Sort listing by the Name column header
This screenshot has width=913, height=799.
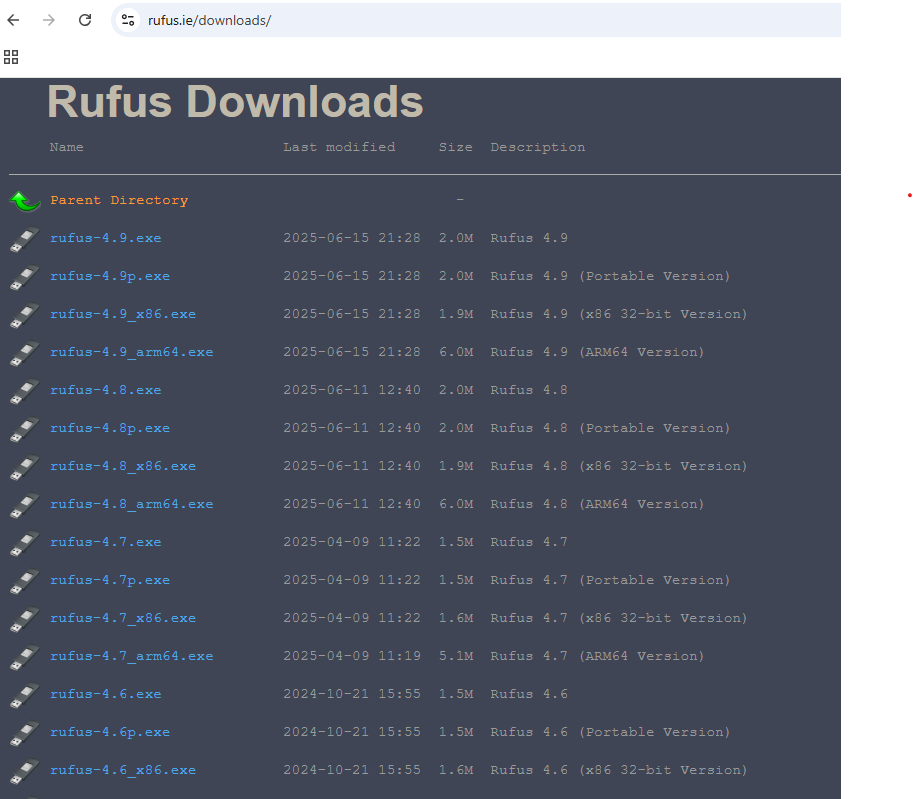(67, 147)
